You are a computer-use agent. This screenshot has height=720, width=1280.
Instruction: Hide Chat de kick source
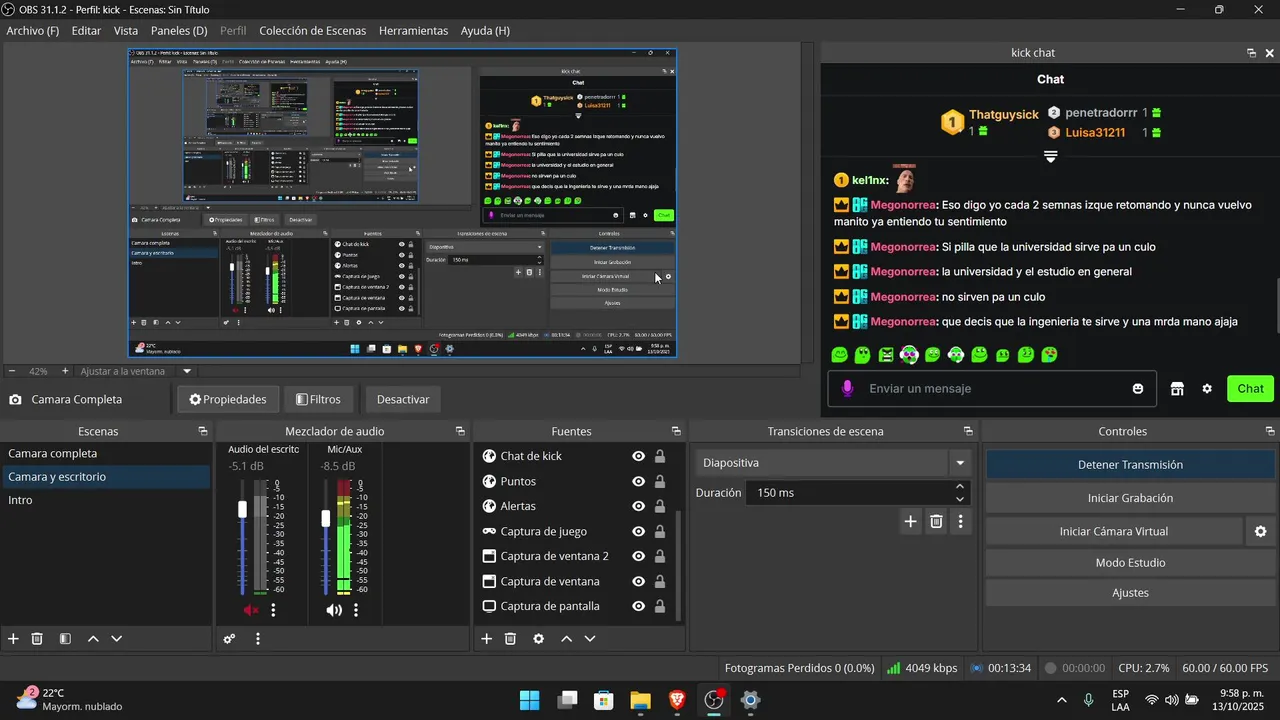[x=638, y=456]
